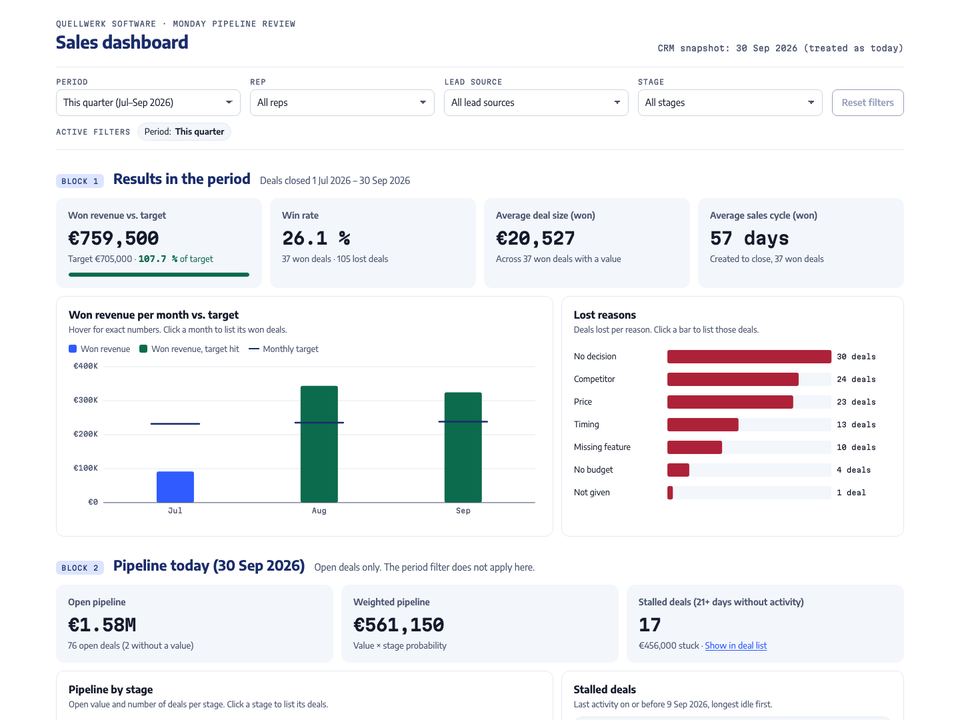Click the won revenue target progress bar
This screenshot has height=720, width=960.
[x=159, y=275]
